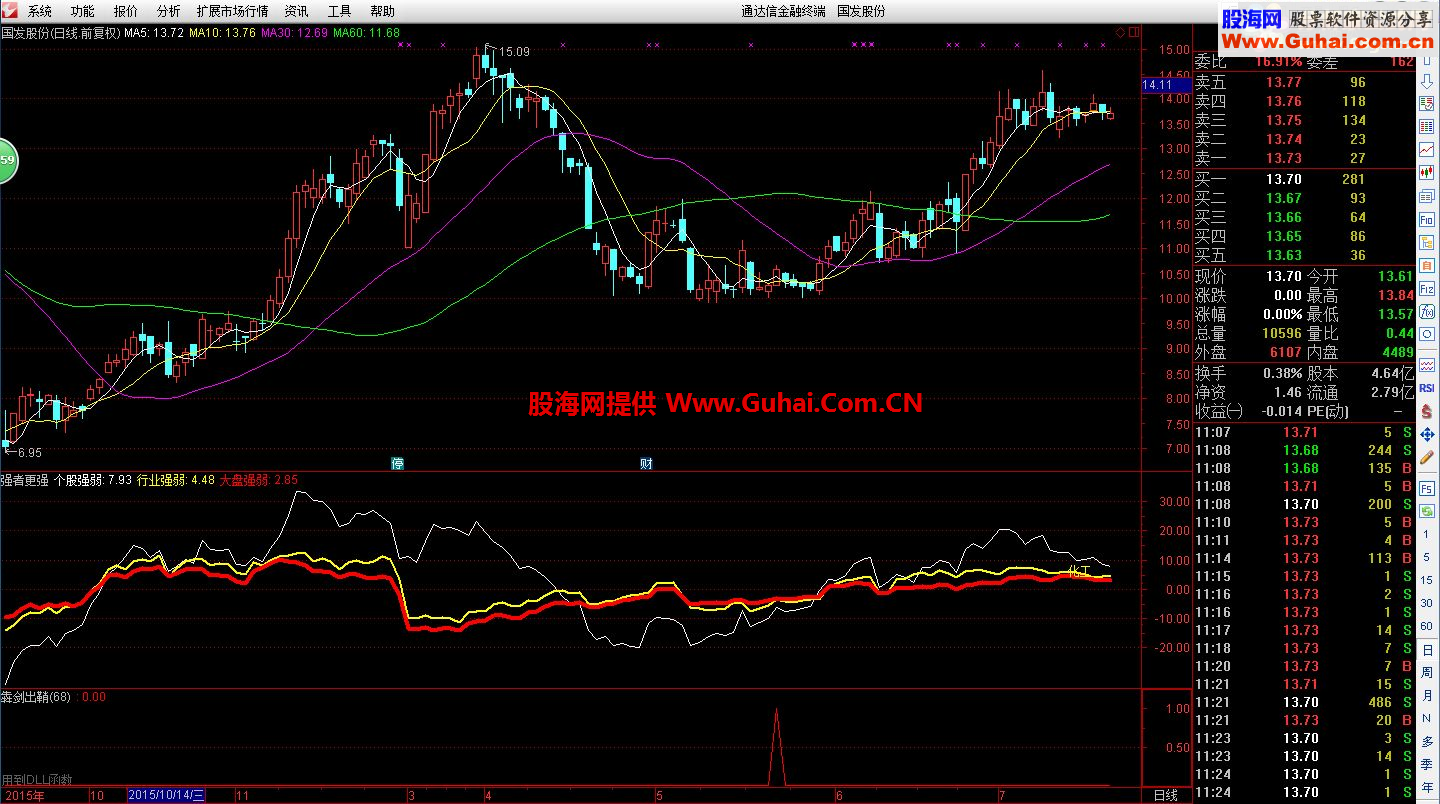Open the F10 company info icon
Viewport: 1440px width, 804px height.
1427,219
